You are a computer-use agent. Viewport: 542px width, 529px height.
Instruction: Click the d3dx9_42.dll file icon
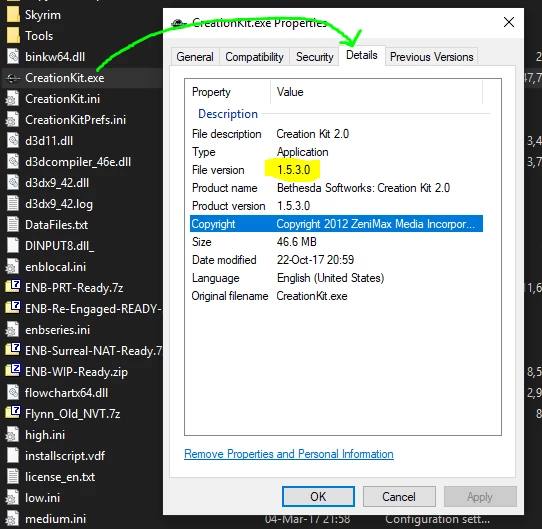point(13,183)
